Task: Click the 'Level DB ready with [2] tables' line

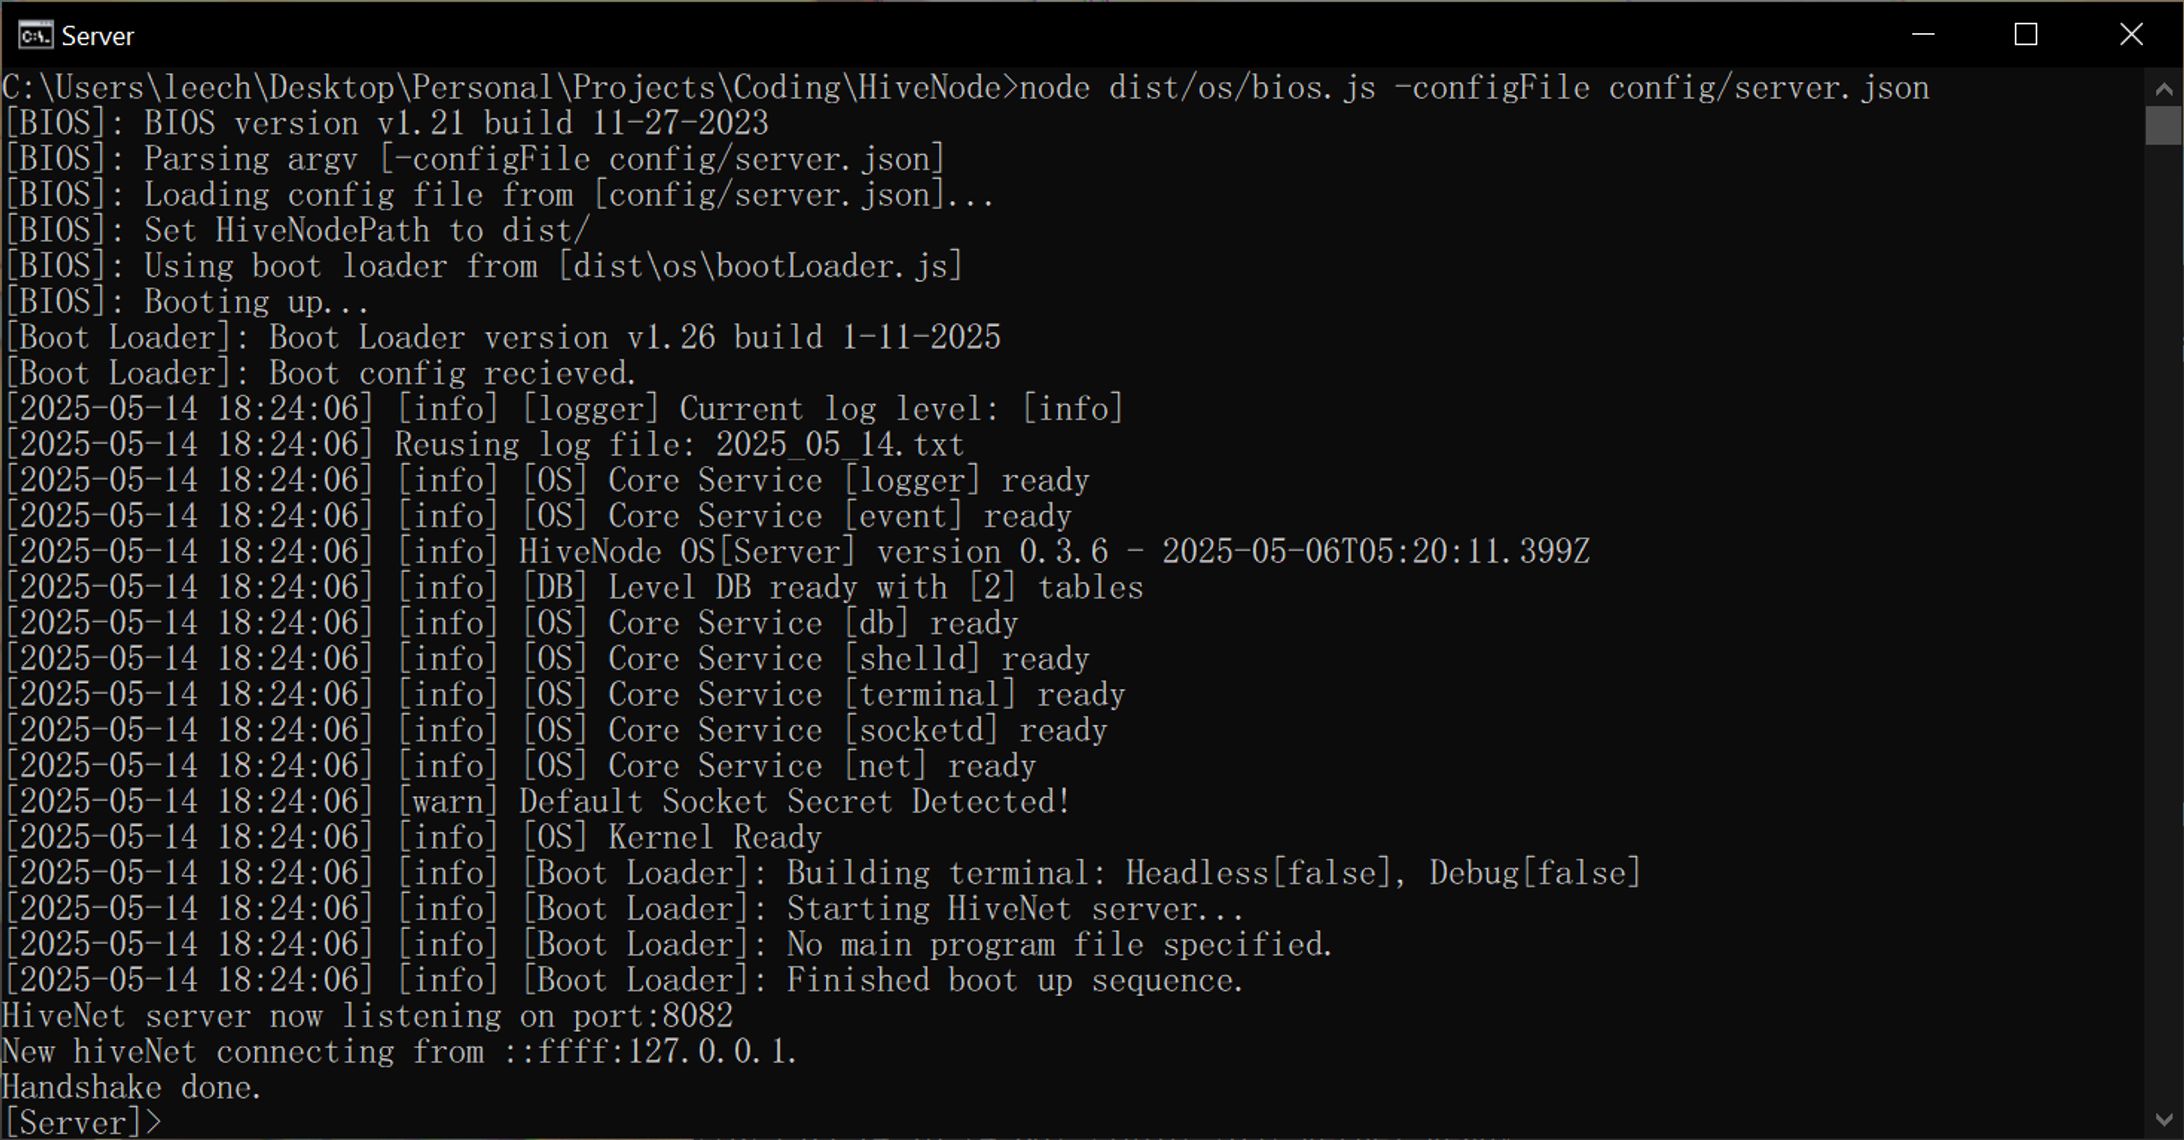Action: click(x=574, y=587)
